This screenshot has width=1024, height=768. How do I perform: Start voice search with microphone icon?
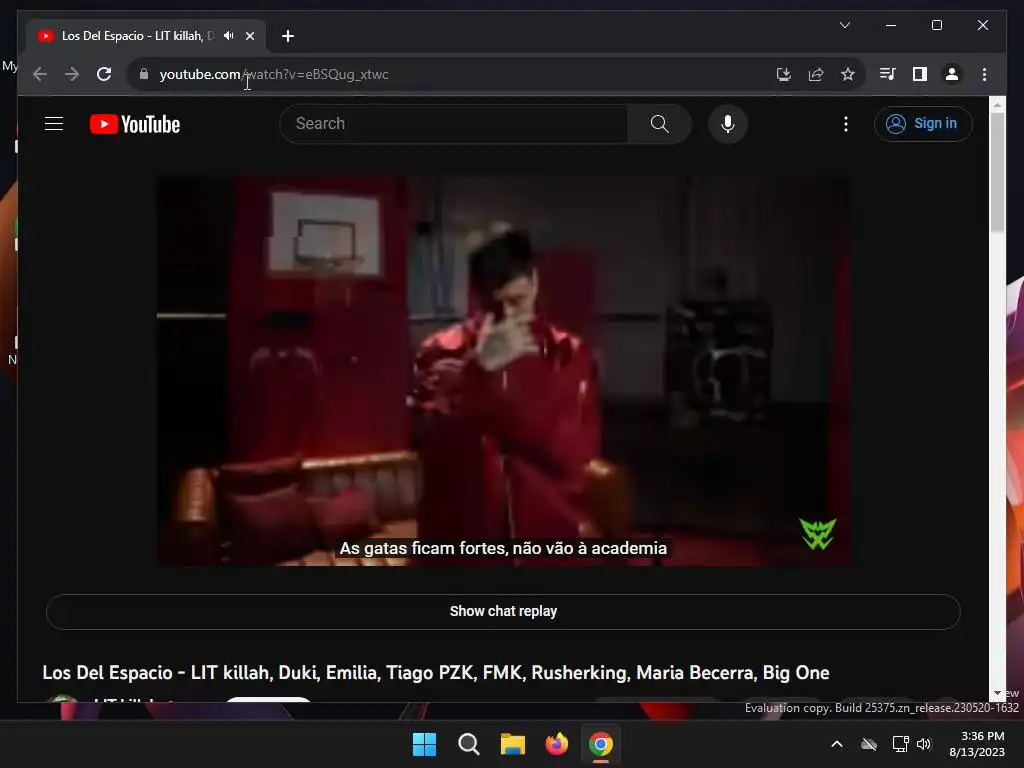point(728,123)
